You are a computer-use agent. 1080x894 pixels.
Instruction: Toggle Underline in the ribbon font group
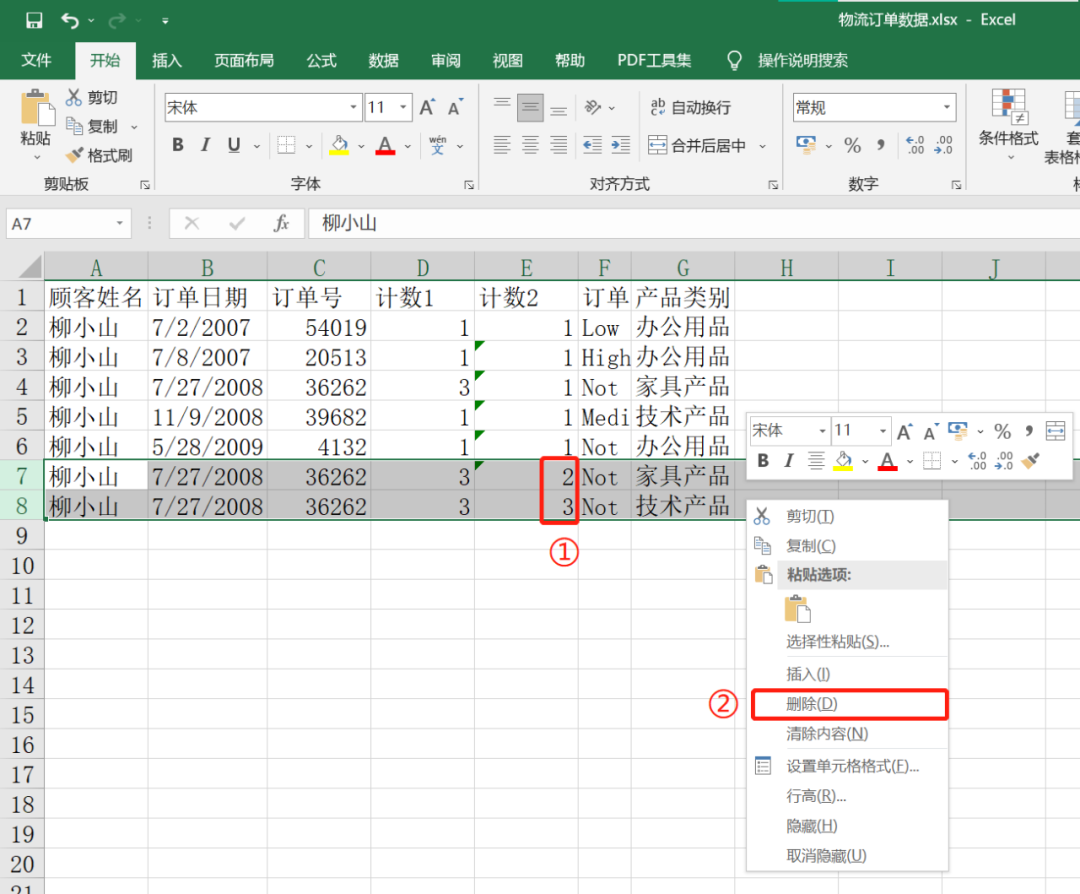[x=234, y=145]
